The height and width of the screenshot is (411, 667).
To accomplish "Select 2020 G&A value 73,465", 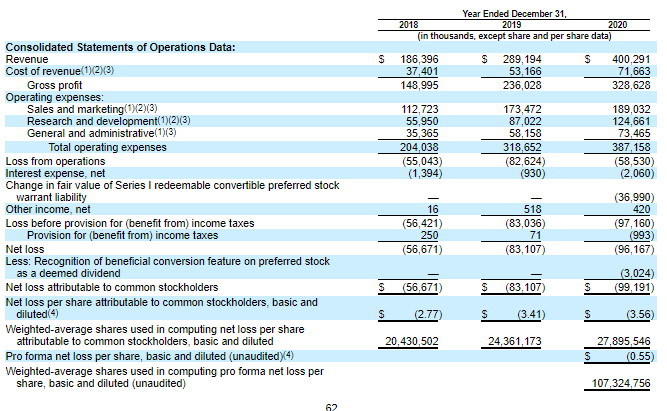I will click(634, 133).
